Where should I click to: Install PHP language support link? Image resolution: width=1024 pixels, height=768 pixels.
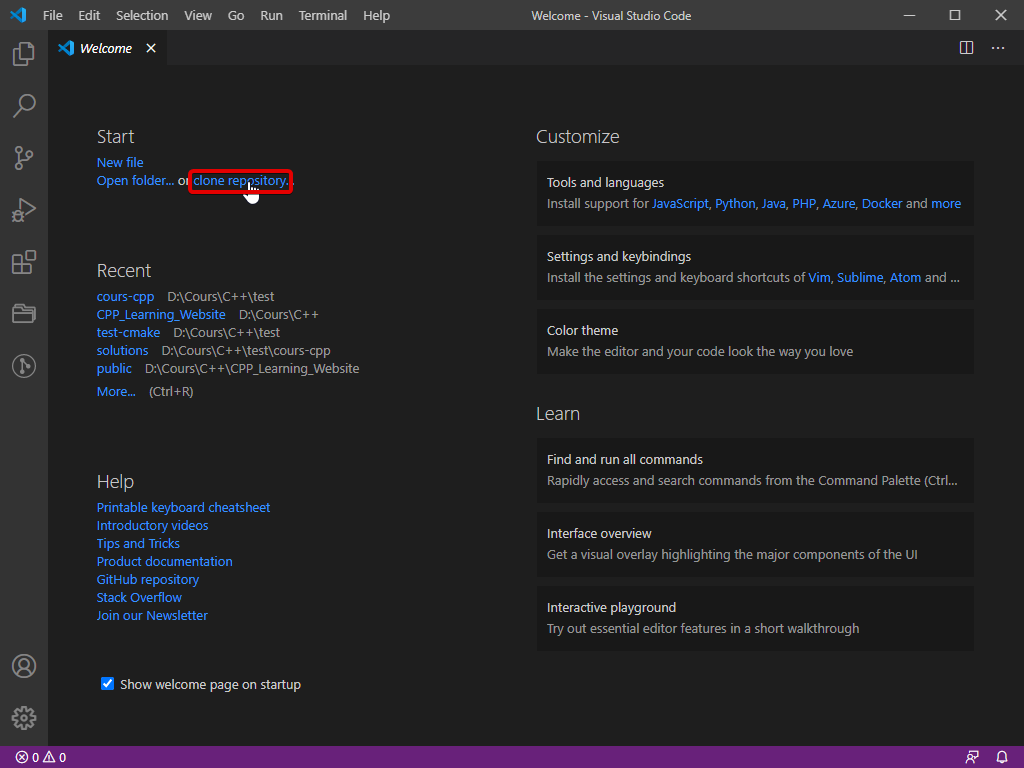[804, 204]
